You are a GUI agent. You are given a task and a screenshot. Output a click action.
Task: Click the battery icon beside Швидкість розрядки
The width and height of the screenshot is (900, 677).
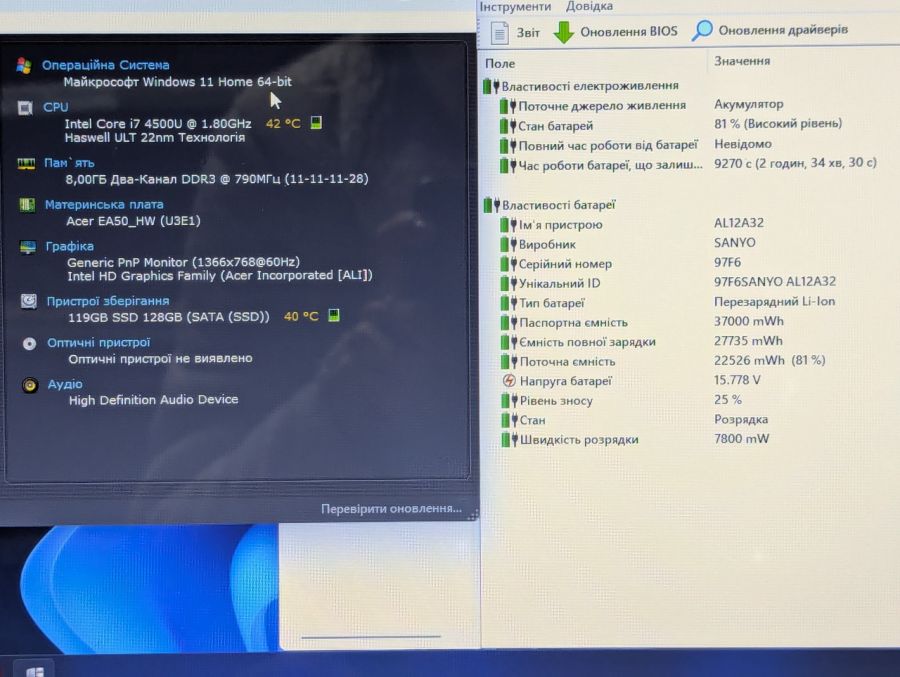510,440
